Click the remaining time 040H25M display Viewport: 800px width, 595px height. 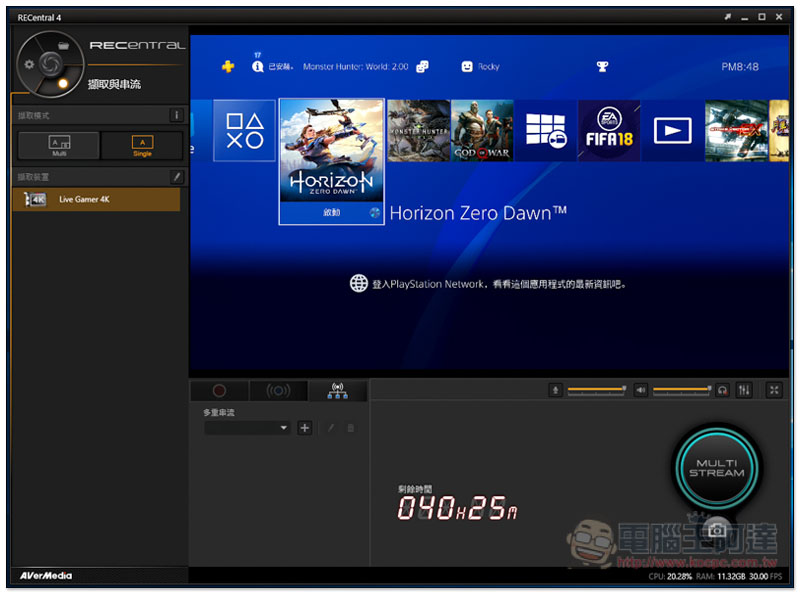(457, 508)
